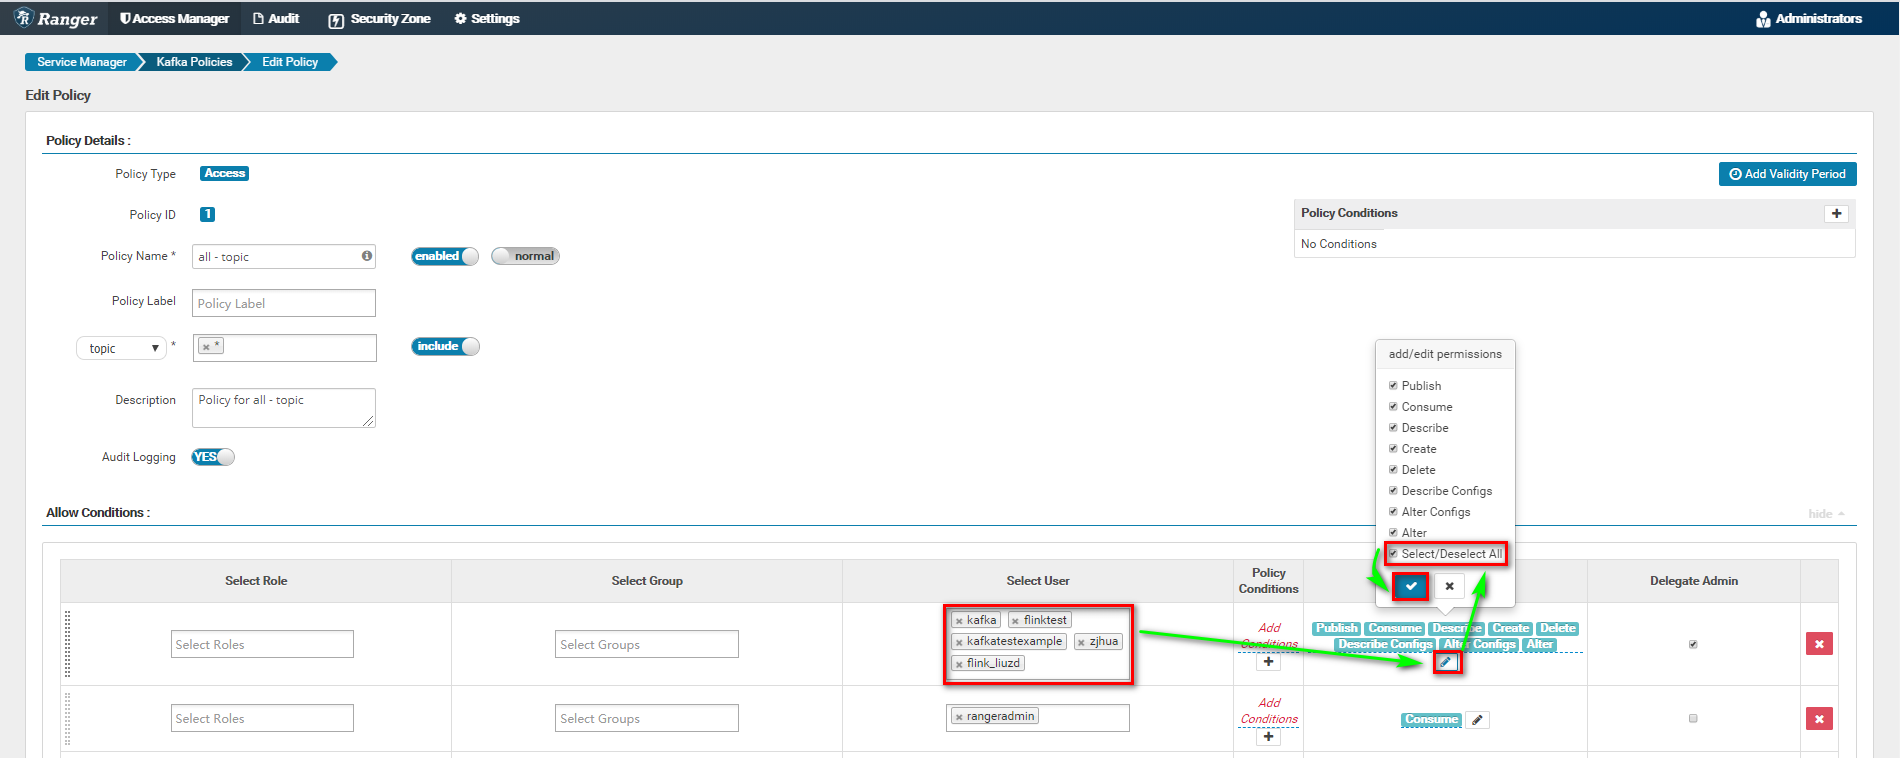
Task: Delete the rangeradmin allow condition row
Action: coord(1819,718)
